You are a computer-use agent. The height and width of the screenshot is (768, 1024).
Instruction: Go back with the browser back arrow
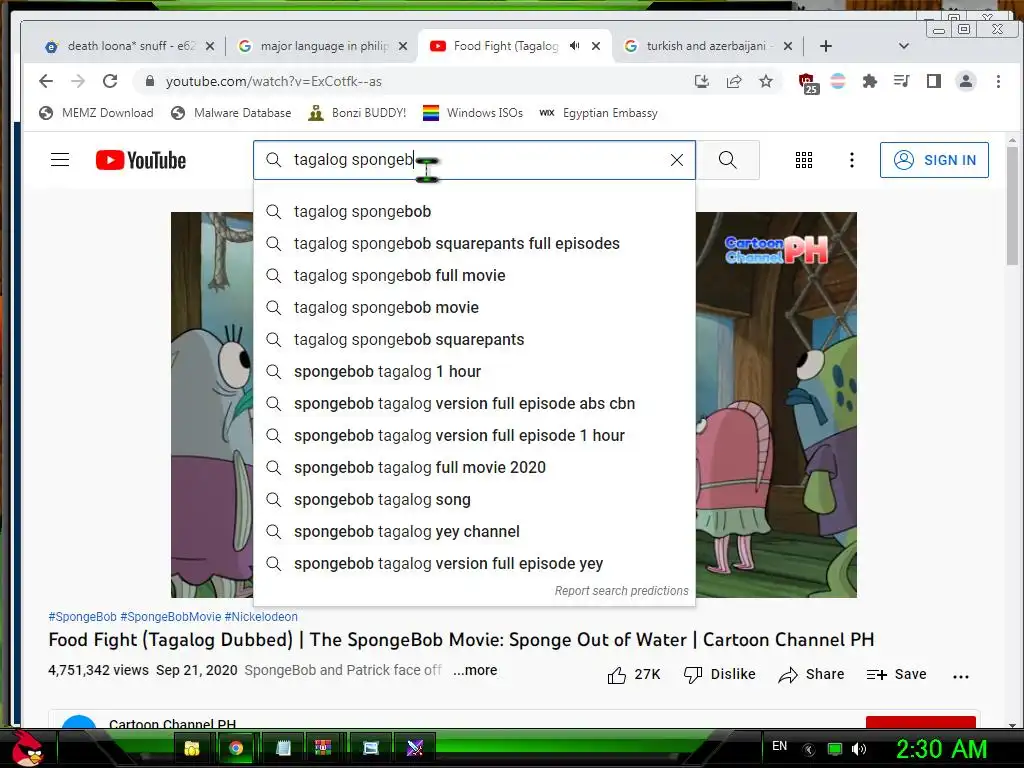[46, 81]
